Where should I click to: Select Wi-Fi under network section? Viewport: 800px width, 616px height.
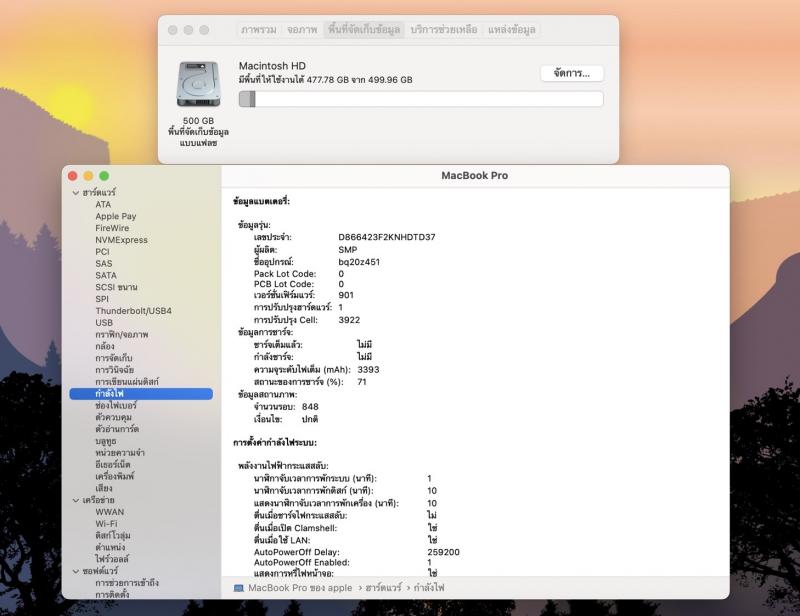pyautogui.click(x=106, y=523)
